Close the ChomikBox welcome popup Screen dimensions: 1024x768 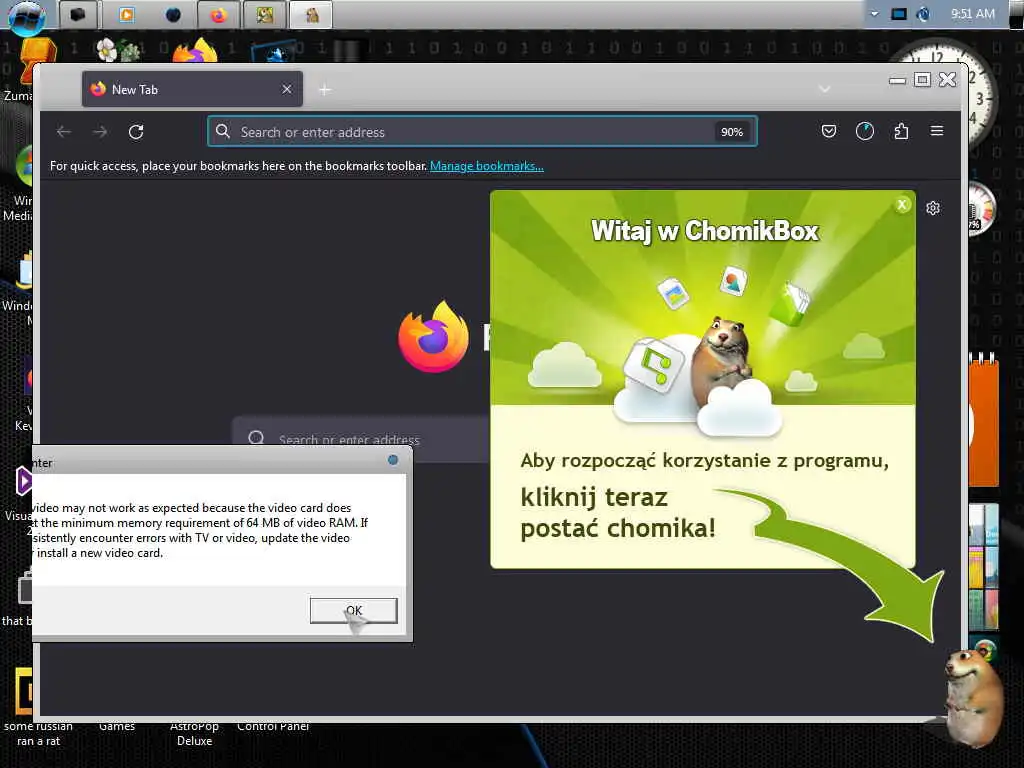pos(902,205)
